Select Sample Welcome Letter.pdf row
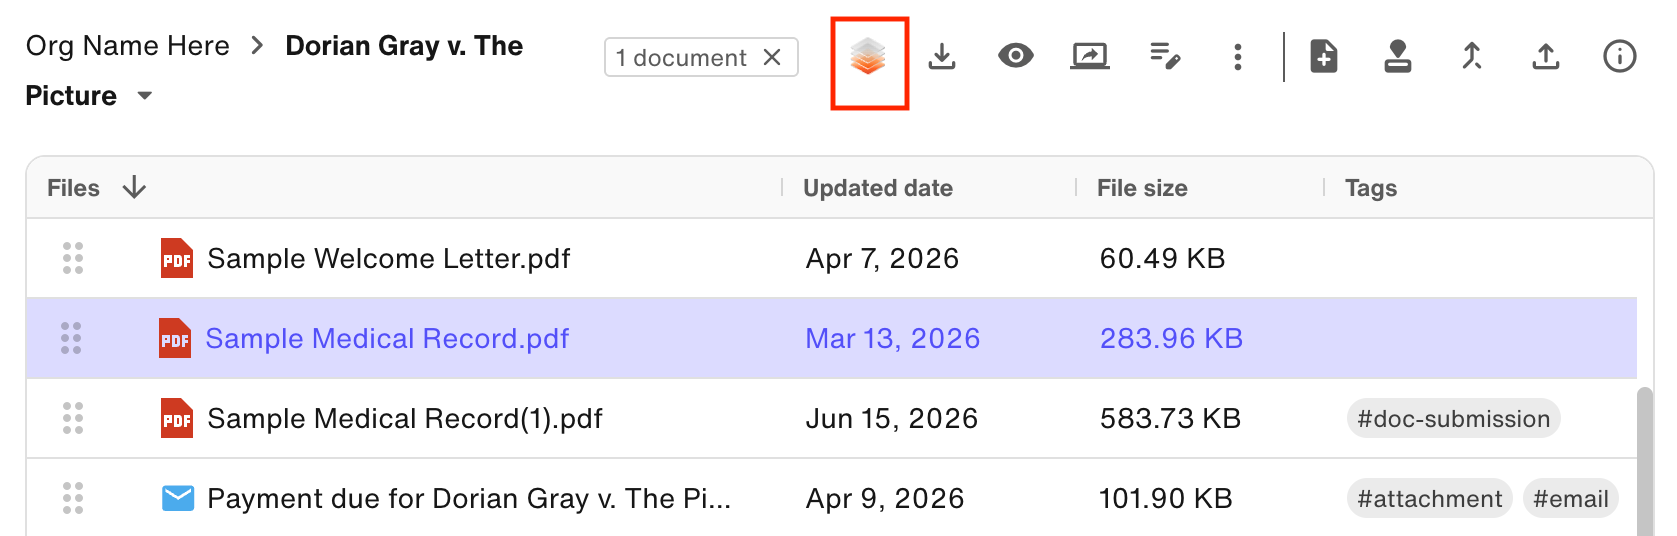The width and height of the screenshot is (1677, 536). pos(832,258)
